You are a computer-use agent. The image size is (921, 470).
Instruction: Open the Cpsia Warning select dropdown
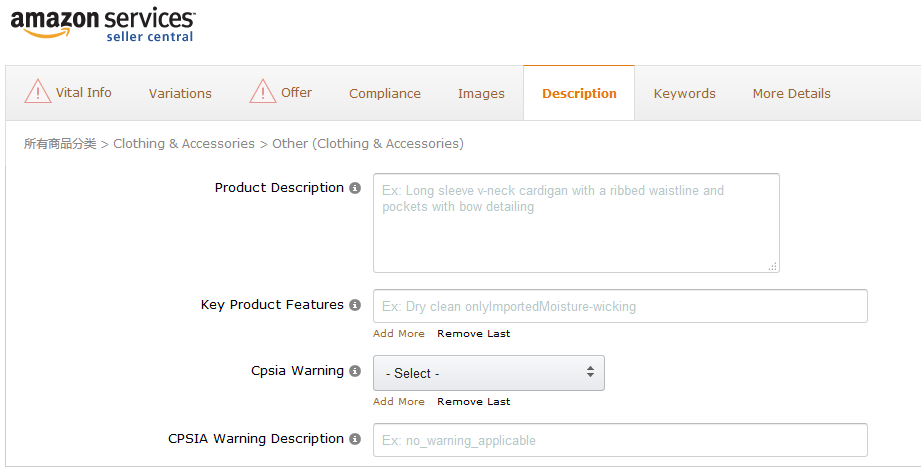point(488,373)
